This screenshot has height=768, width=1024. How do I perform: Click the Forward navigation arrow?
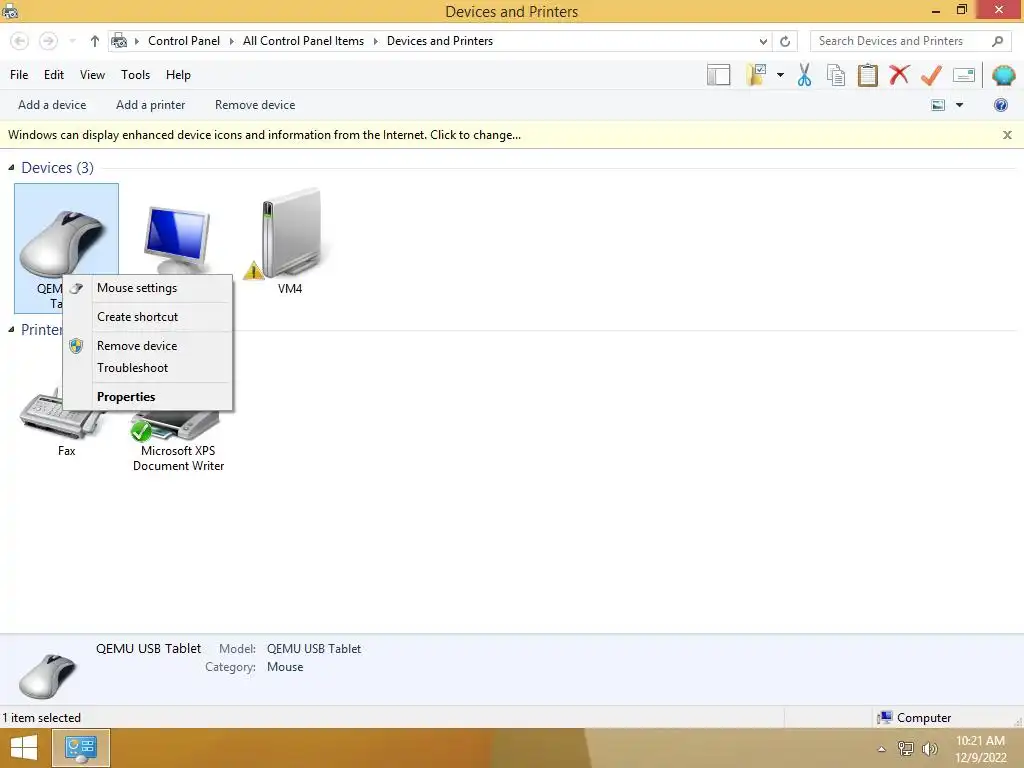48,41
